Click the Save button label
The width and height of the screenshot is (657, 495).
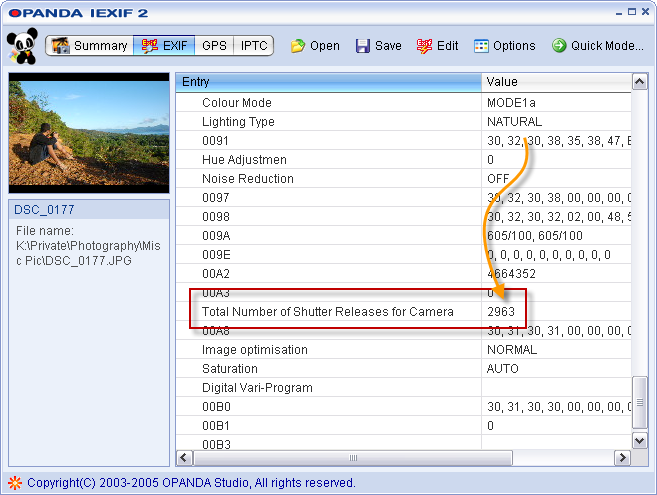[388, 46]
